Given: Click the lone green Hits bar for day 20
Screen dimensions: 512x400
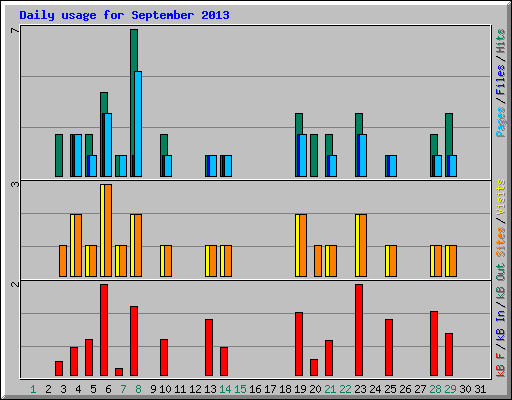Looking at the screenshot, I should click(314, 155).
